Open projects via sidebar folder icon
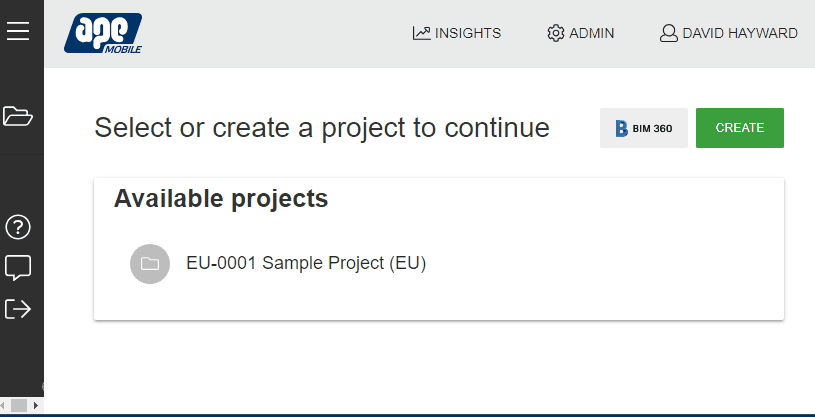Image resolution: width=815 pixels, height=417 pixels. 18,116
